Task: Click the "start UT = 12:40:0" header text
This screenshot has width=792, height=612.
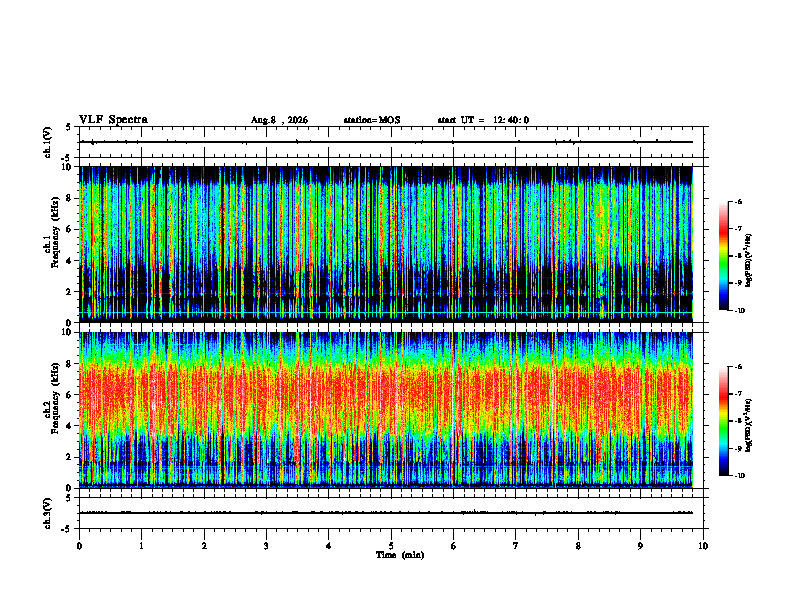Action: 483,120
